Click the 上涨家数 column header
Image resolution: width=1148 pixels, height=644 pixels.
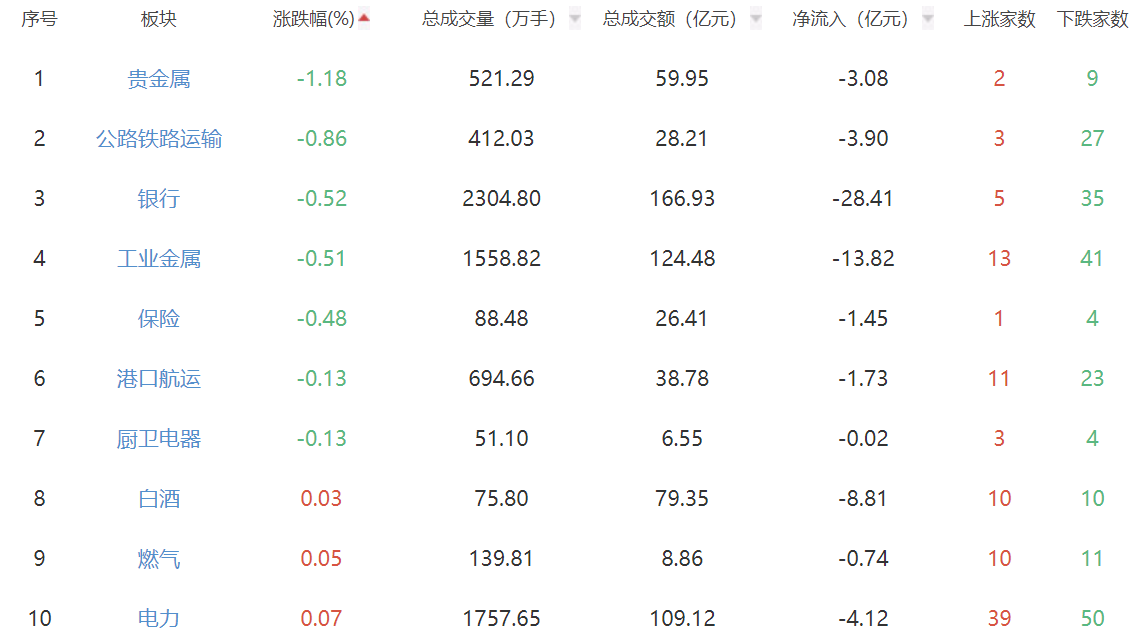[x=999, y=19]
